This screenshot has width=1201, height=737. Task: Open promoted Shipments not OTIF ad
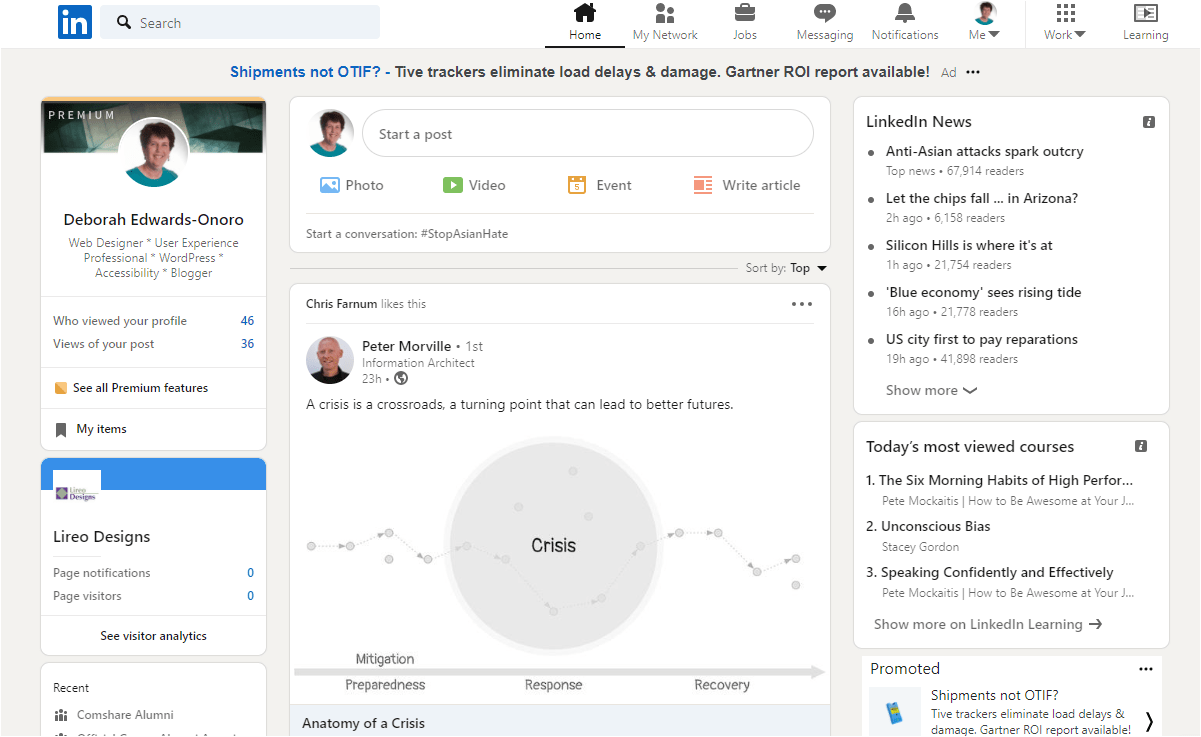click(x=995, y=695)
